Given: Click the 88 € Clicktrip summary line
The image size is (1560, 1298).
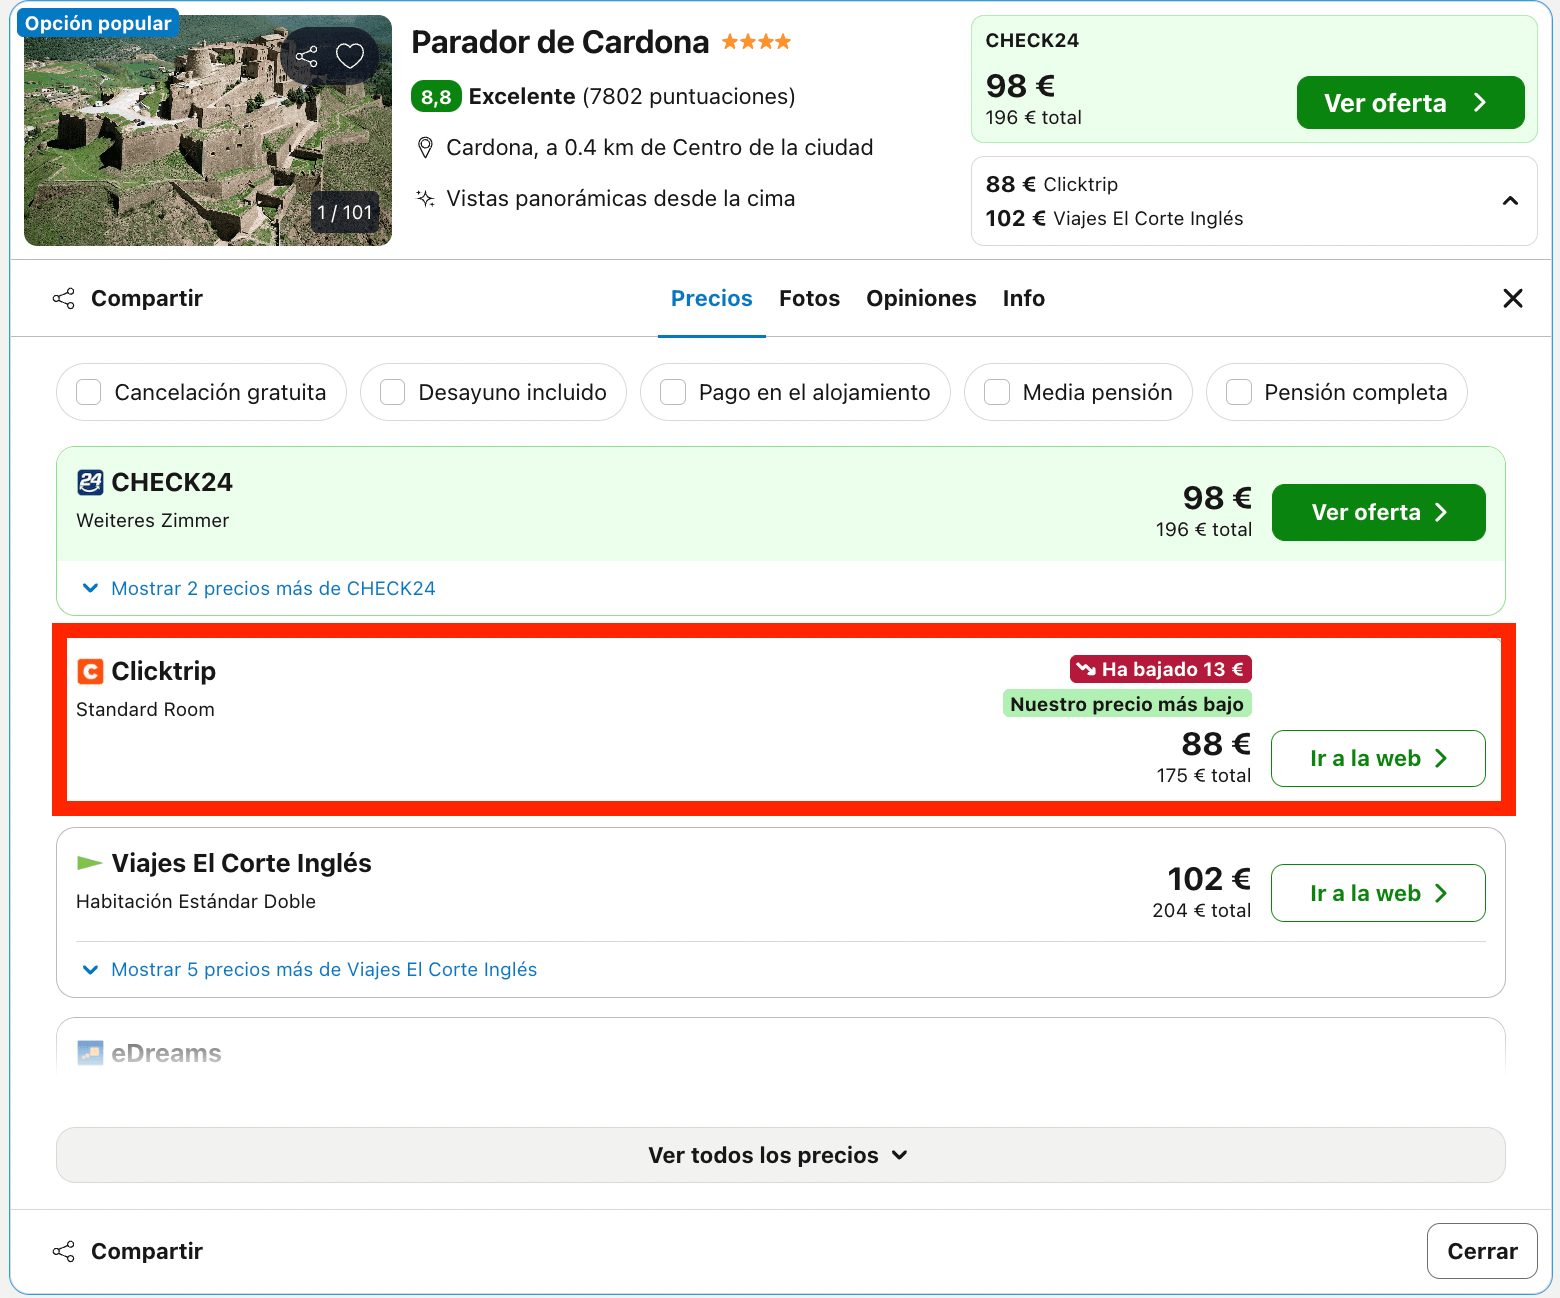Looking at the screenshot, I should tap(1052, 184).
